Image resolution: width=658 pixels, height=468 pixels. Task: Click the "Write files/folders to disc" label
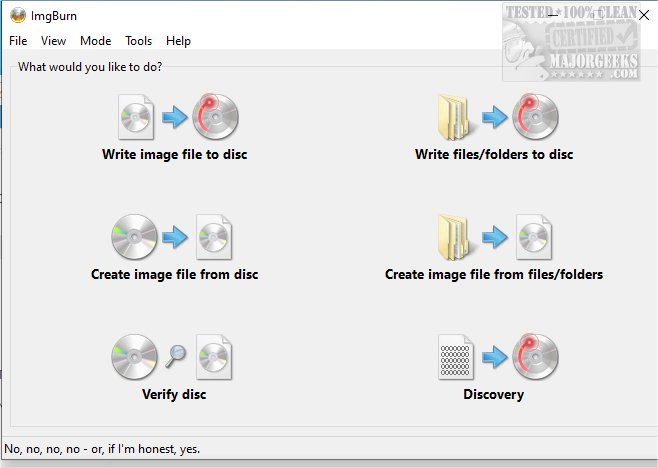494,155
